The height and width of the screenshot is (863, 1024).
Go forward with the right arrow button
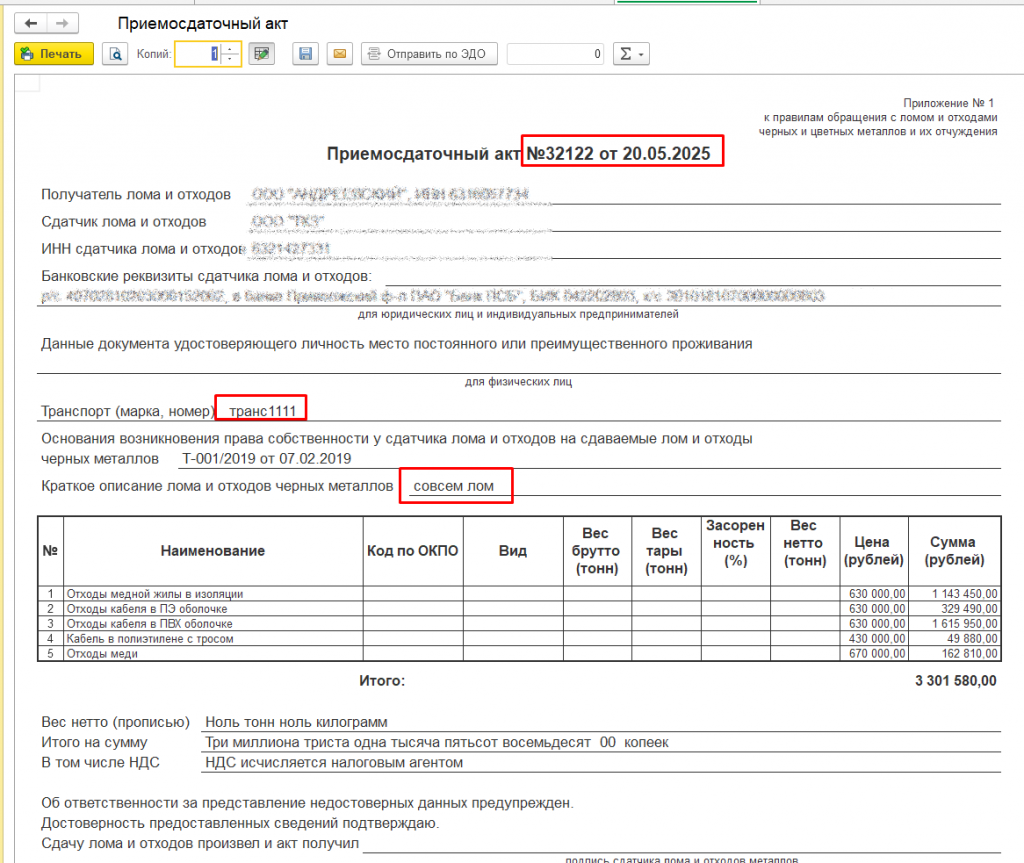tap(62, 24)
